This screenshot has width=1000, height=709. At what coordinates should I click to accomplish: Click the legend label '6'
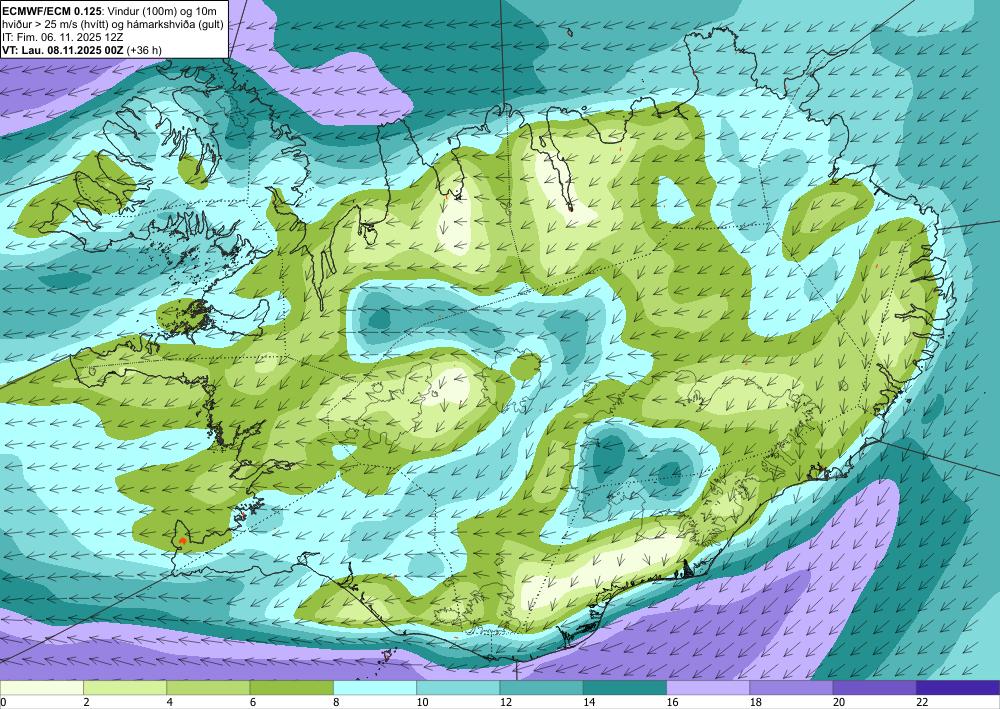[253, 702]
